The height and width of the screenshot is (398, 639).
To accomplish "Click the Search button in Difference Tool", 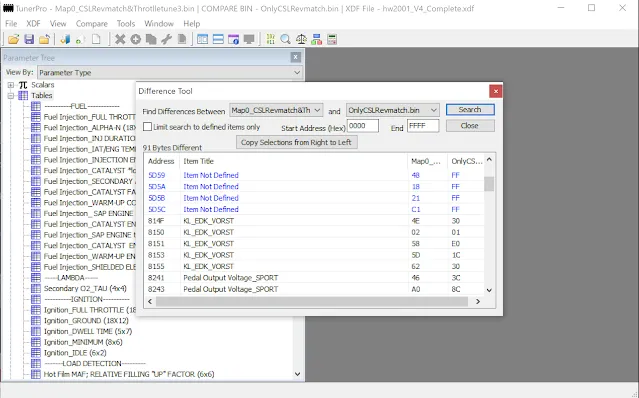I will point(470,110).
